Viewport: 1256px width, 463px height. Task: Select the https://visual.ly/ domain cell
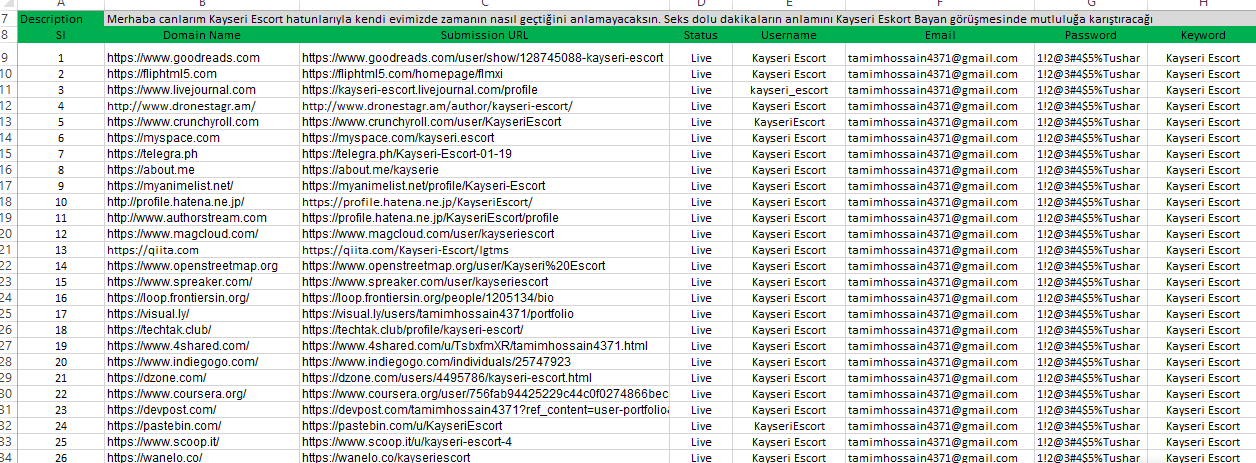(x=202, y=314)
